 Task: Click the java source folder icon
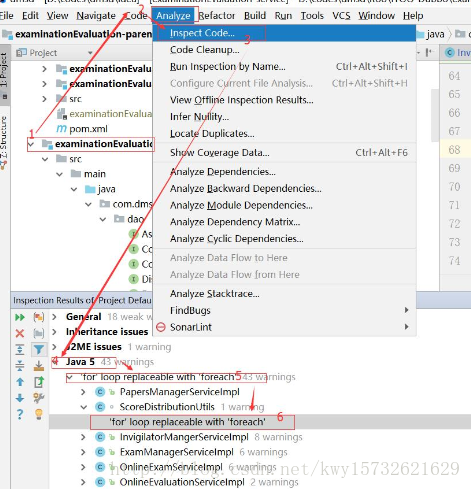pyautogui.click(x=90, y=189)
